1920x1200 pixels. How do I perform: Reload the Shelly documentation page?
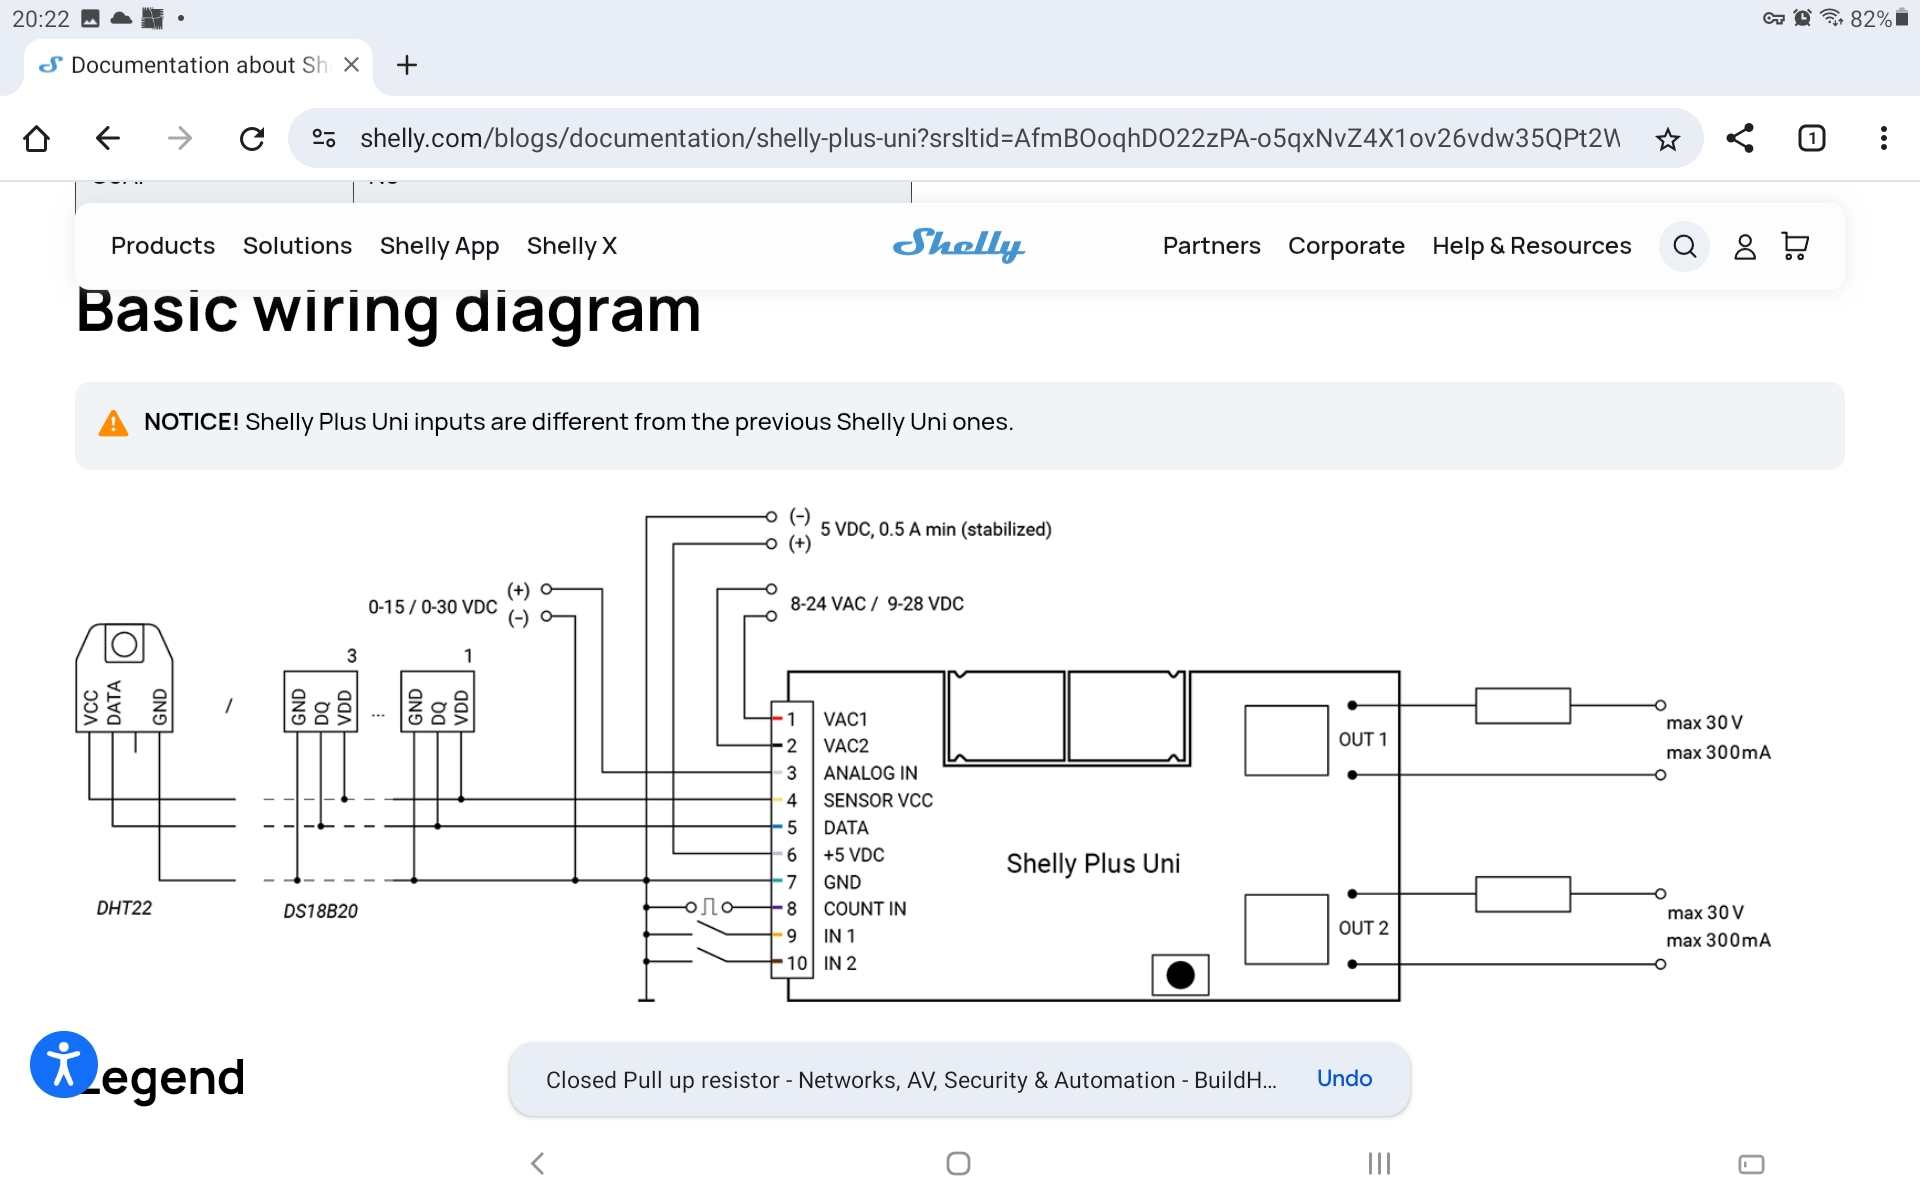(252, 138)
